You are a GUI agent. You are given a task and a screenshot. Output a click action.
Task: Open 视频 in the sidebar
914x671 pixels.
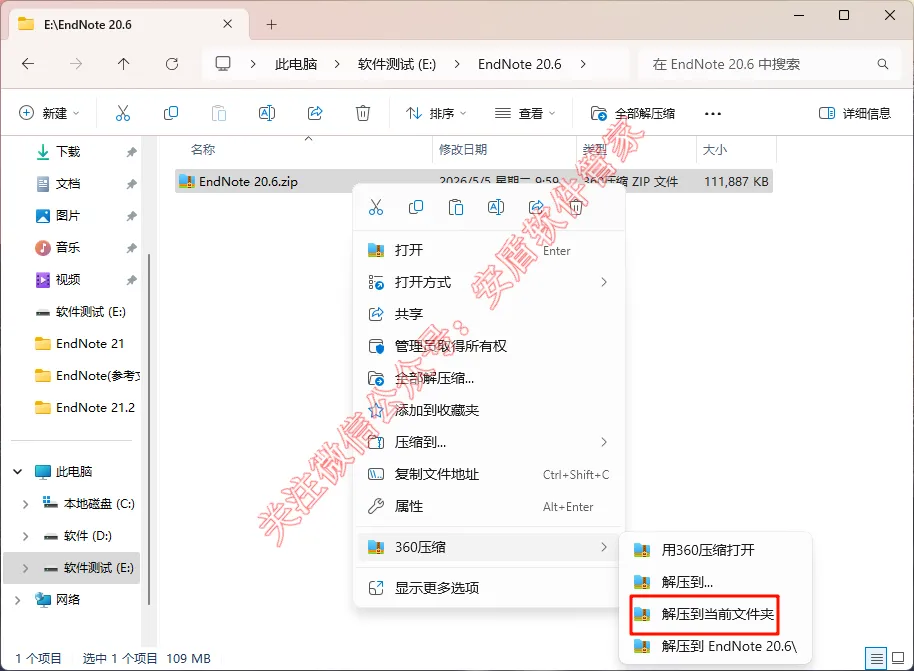click(x=68, y=280)
